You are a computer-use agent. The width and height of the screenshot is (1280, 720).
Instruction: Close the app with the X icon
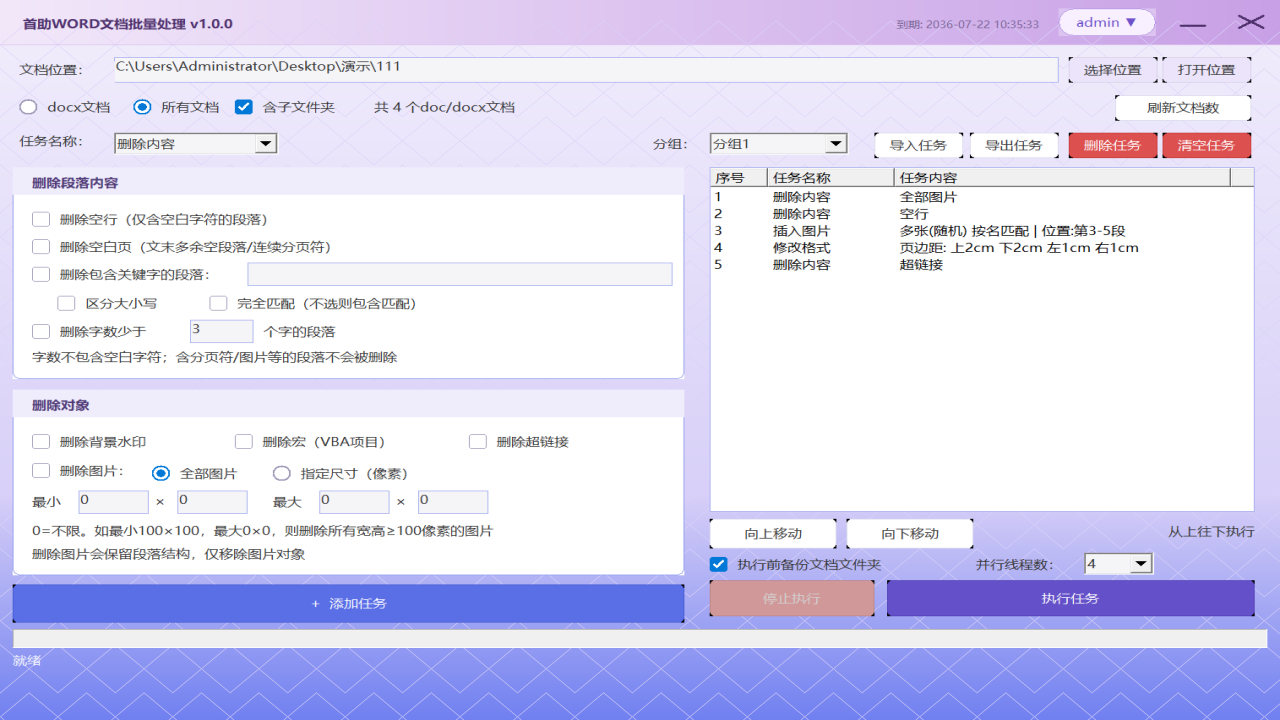1251,22
